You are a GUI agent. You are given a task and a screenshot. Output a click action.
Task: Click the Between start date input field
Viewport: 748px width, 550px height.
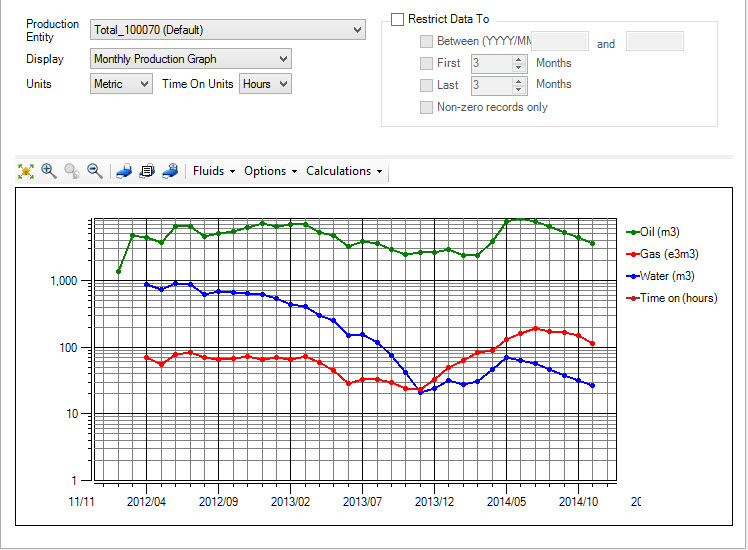click(561, 41)
